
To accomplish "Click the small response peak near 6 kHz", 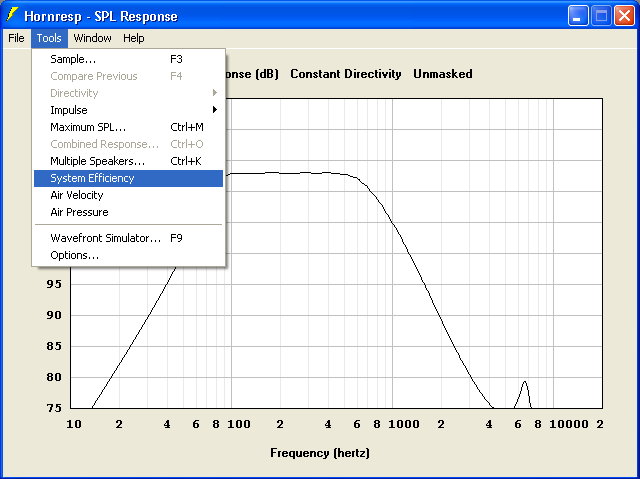I will click(x=524, y=384).
